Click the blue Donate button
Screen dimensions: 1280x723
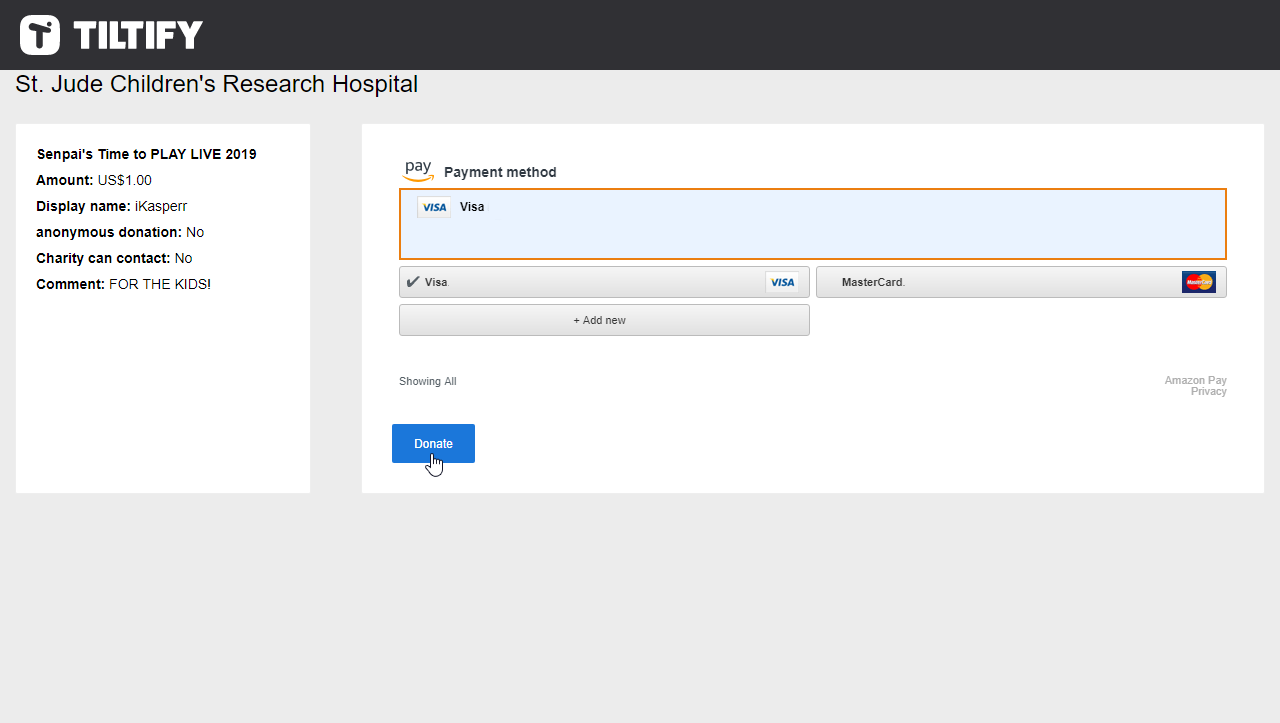pyautogui.click(x=433, y=443)
